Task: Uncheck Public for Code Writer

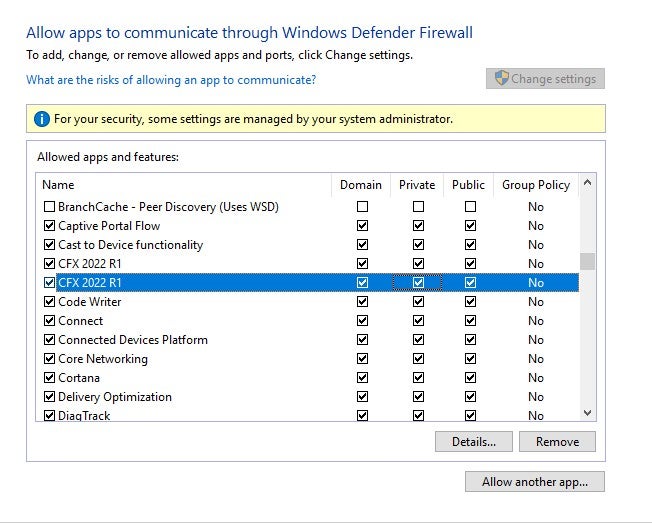Action: pyautogui.click(x=470, y=301)
